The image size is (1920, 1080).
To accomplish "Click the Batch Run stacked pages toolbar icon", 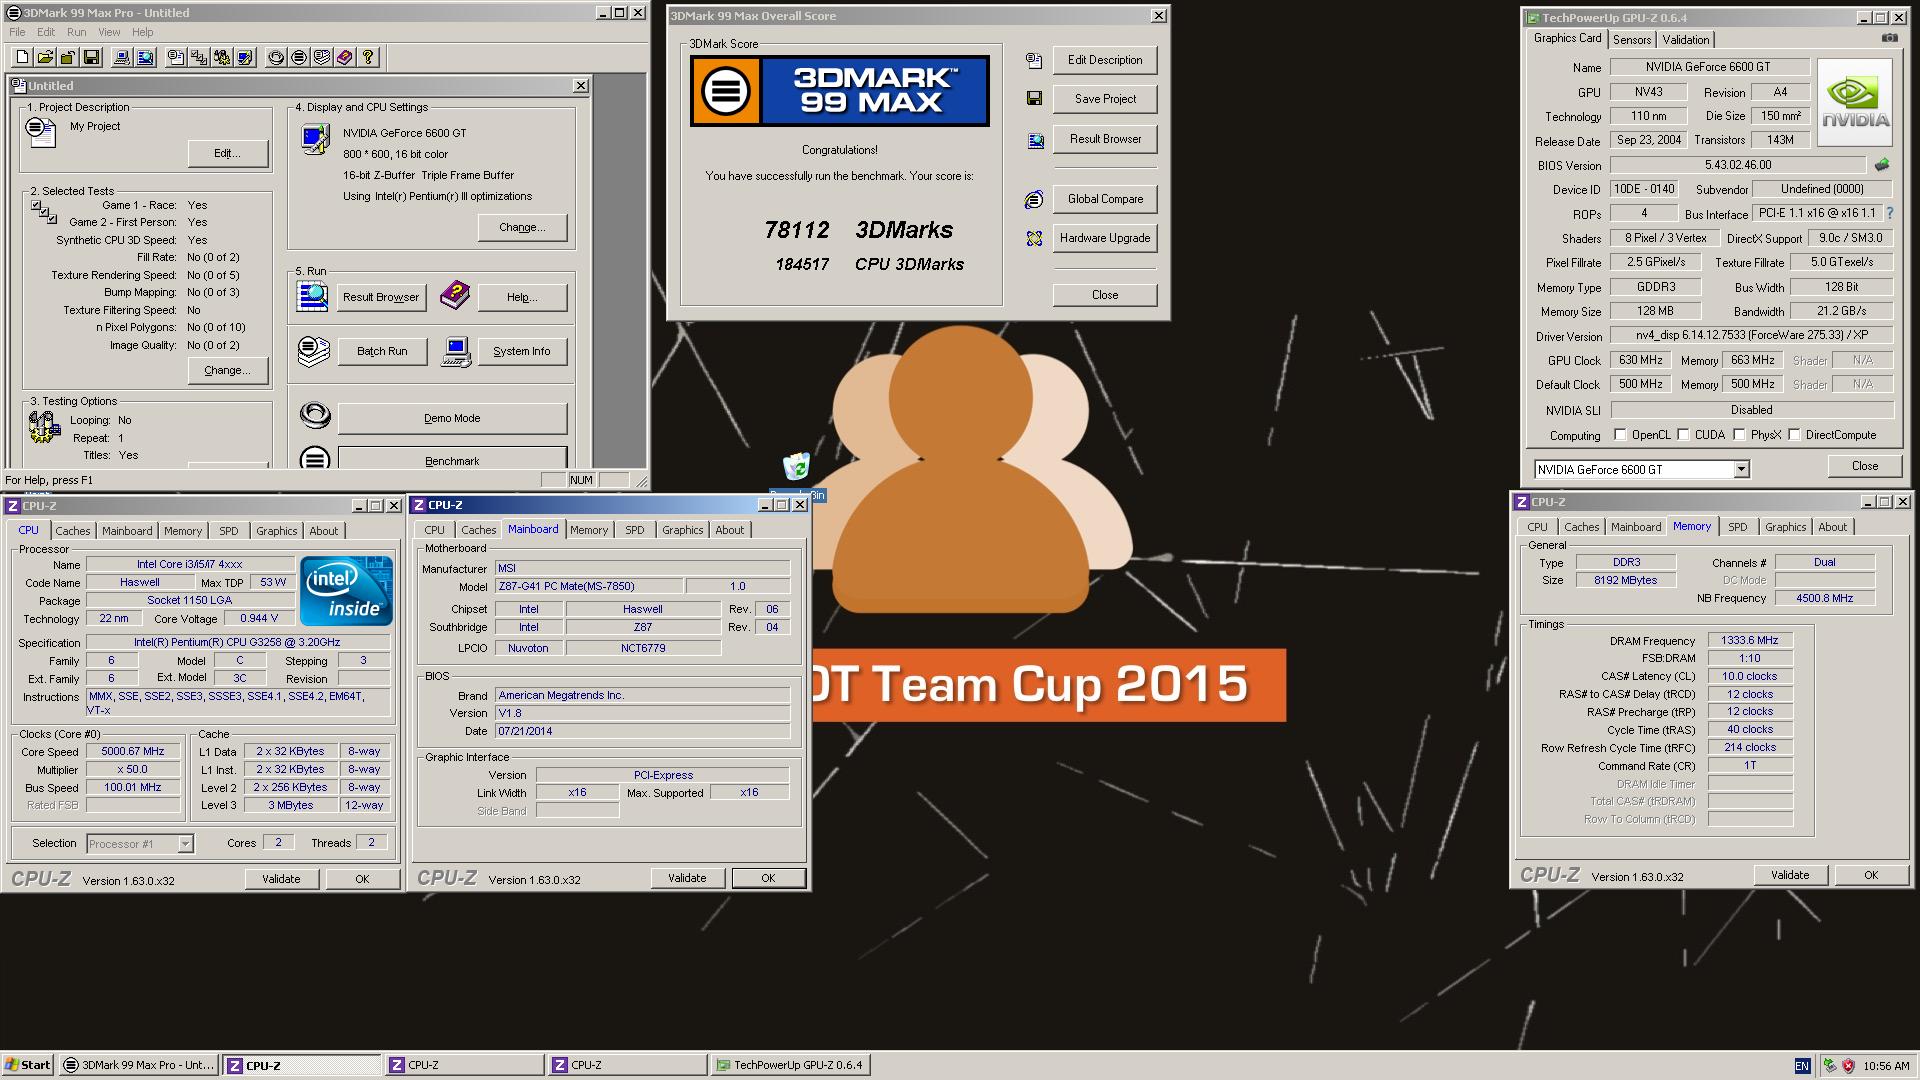I will pos(322,58).
